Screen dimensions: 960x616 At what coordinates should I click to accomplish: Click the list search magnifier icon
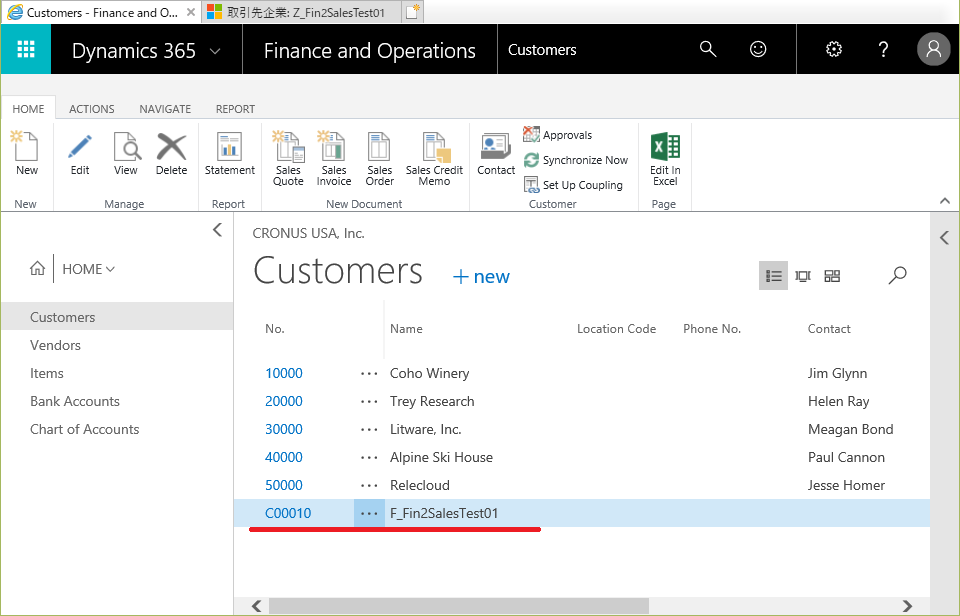click(898, 276)
